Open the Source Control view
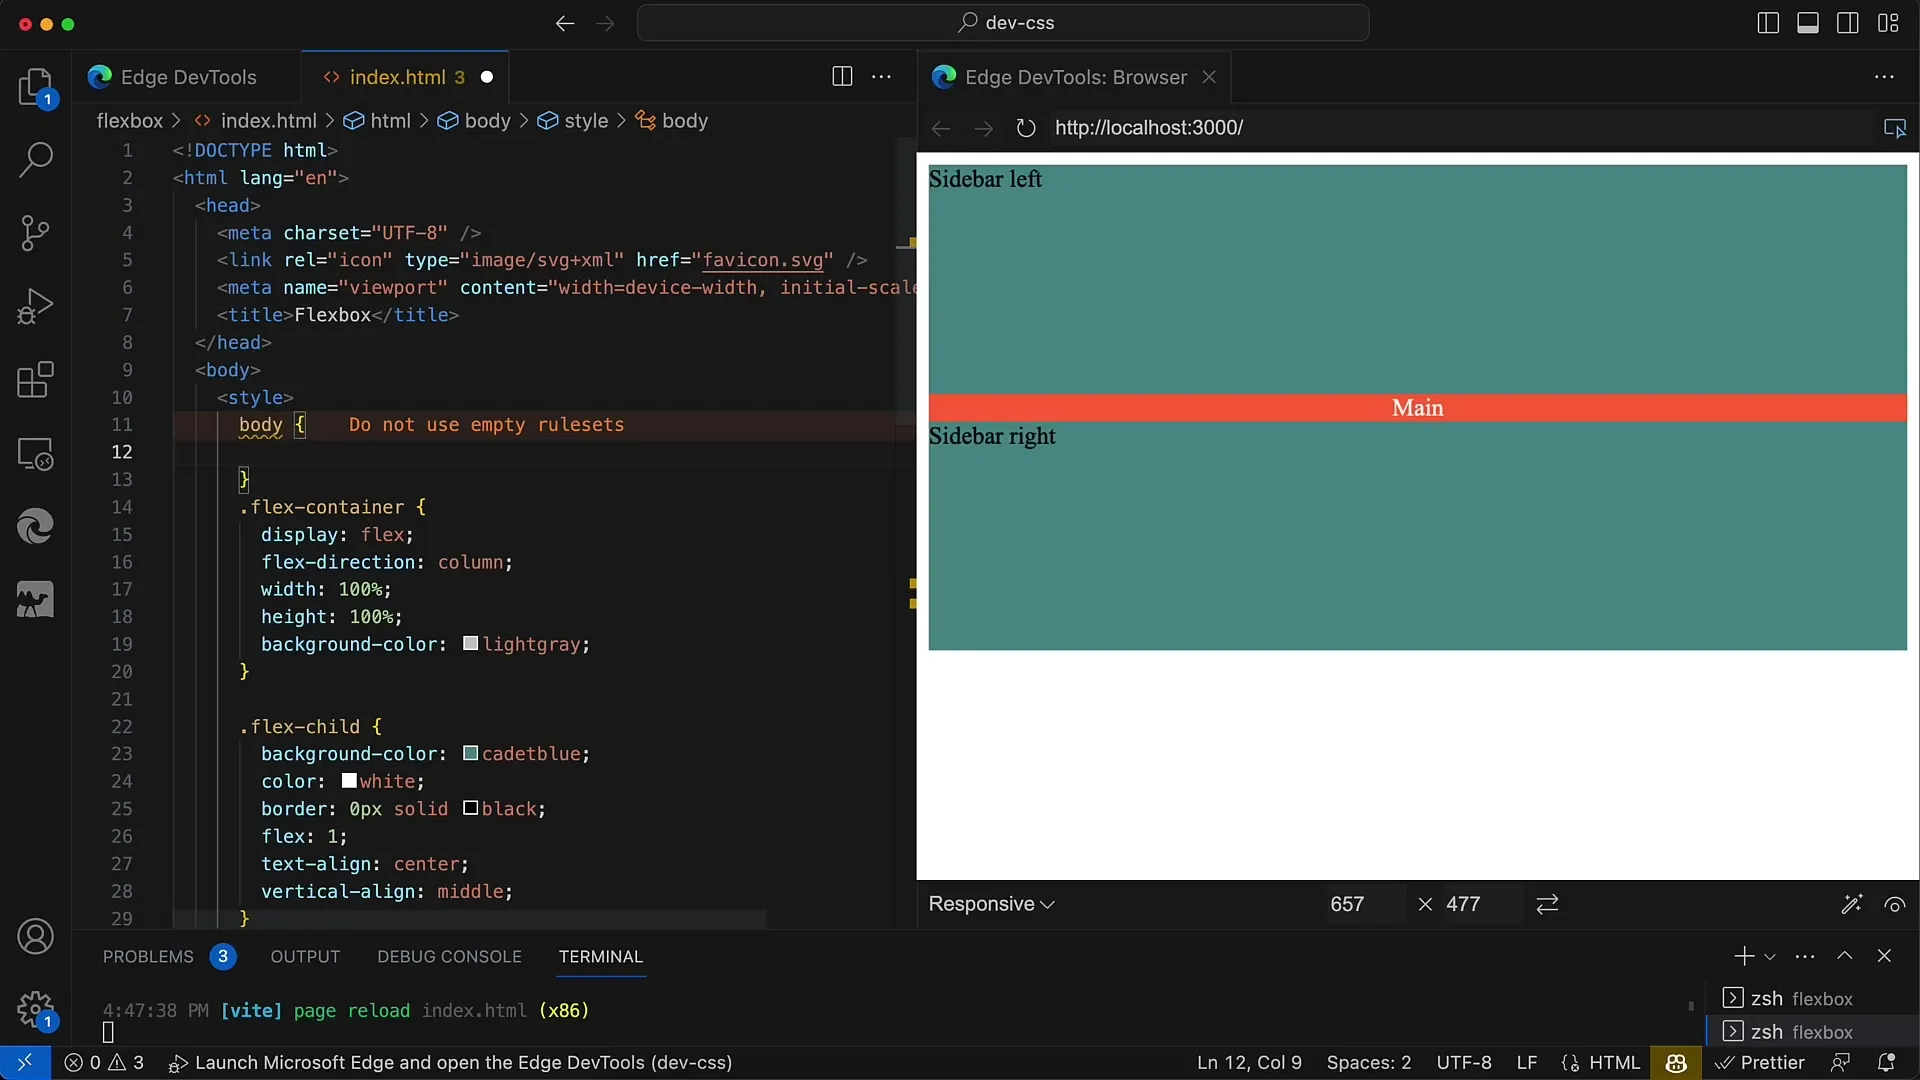This screenshot has width=1920, height=1080. click(36, 233)
